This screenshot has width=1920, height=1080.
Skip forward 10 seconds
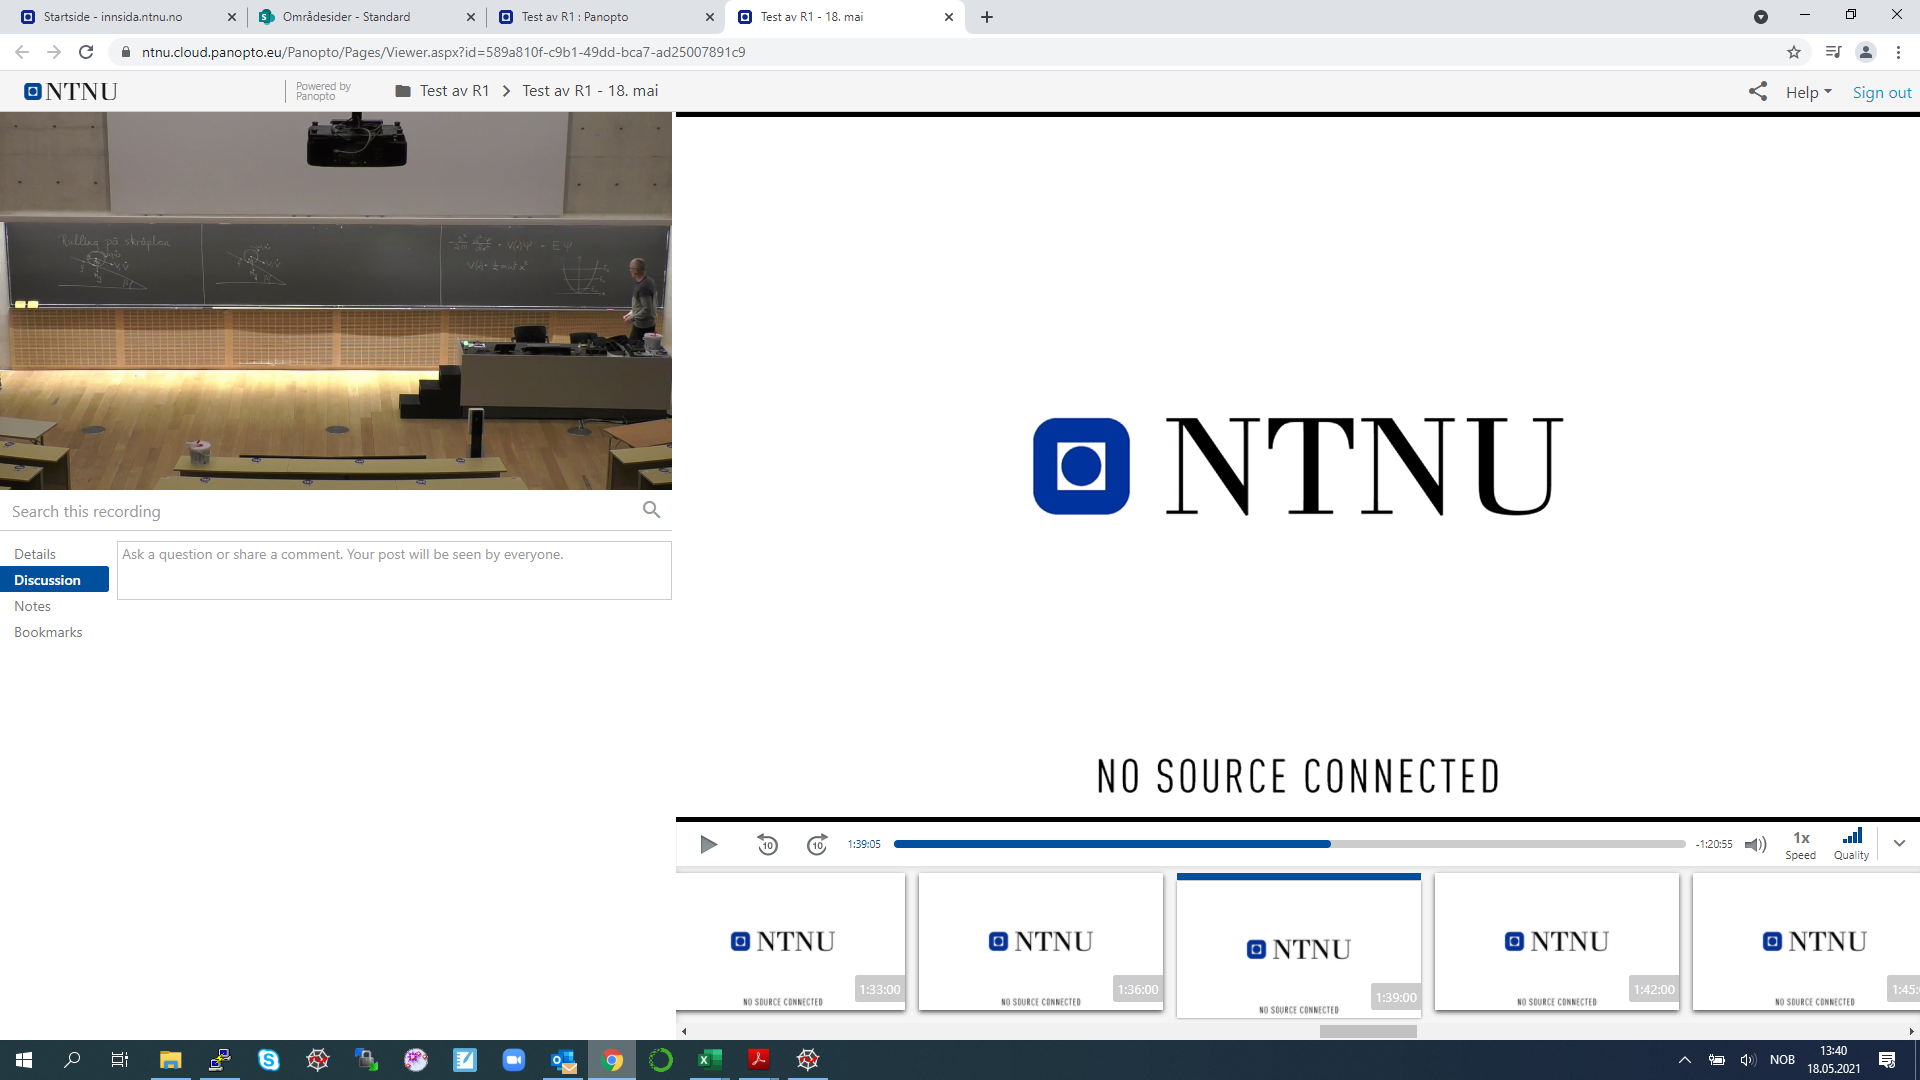[817, 845]
